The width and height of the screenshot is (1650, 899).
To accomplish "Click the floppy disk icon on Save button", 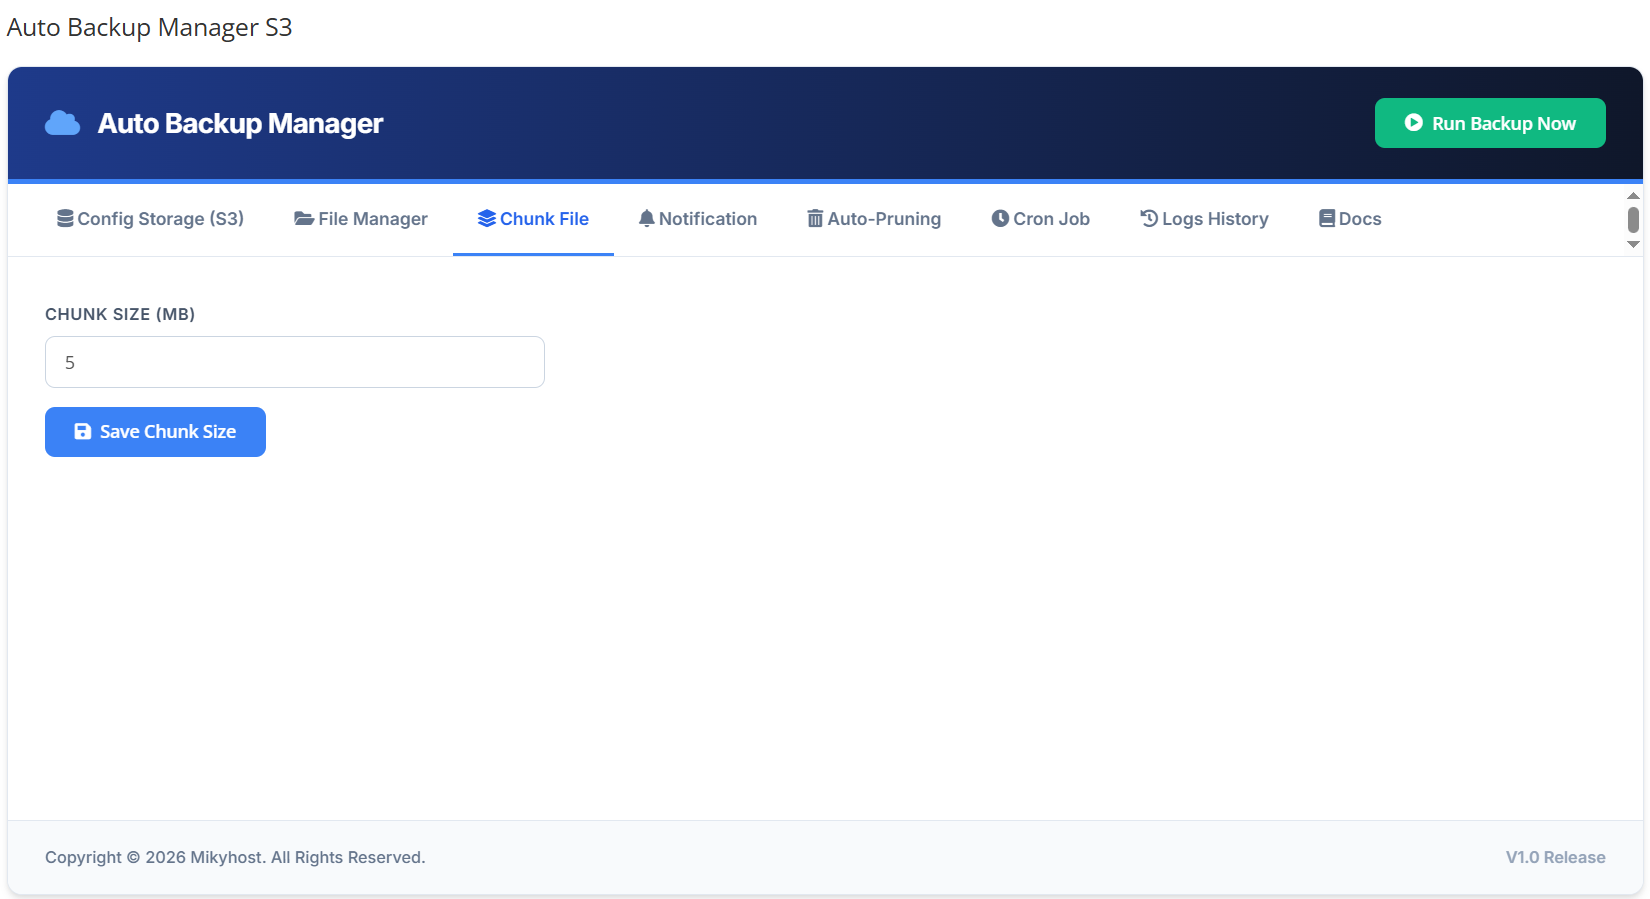I will click(x=83, y=431).
